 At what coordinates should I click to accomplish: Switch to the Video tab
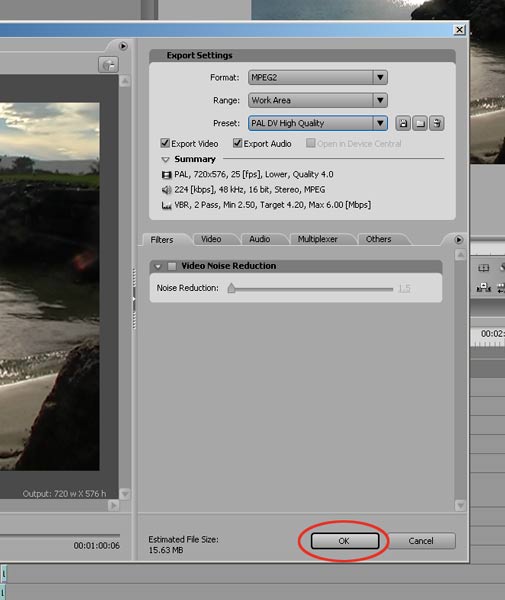point(211,239)
